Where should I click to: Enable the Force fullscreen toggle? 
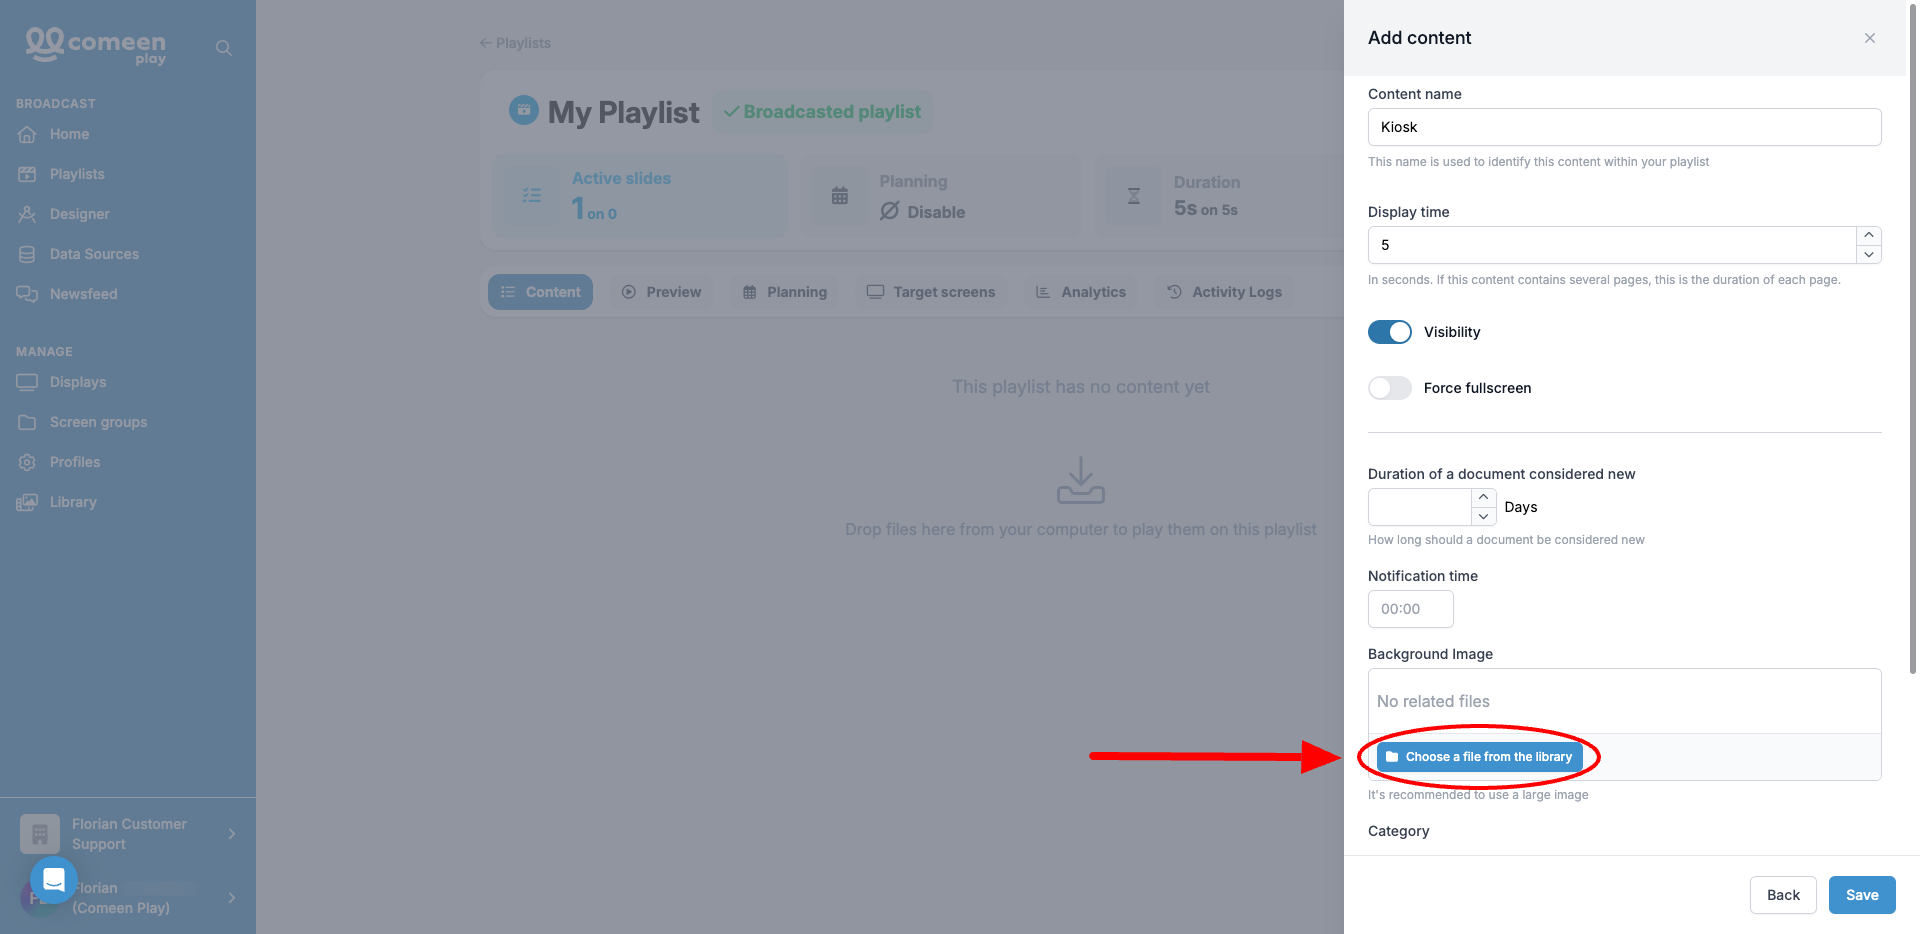click(x=1390, y=388)
